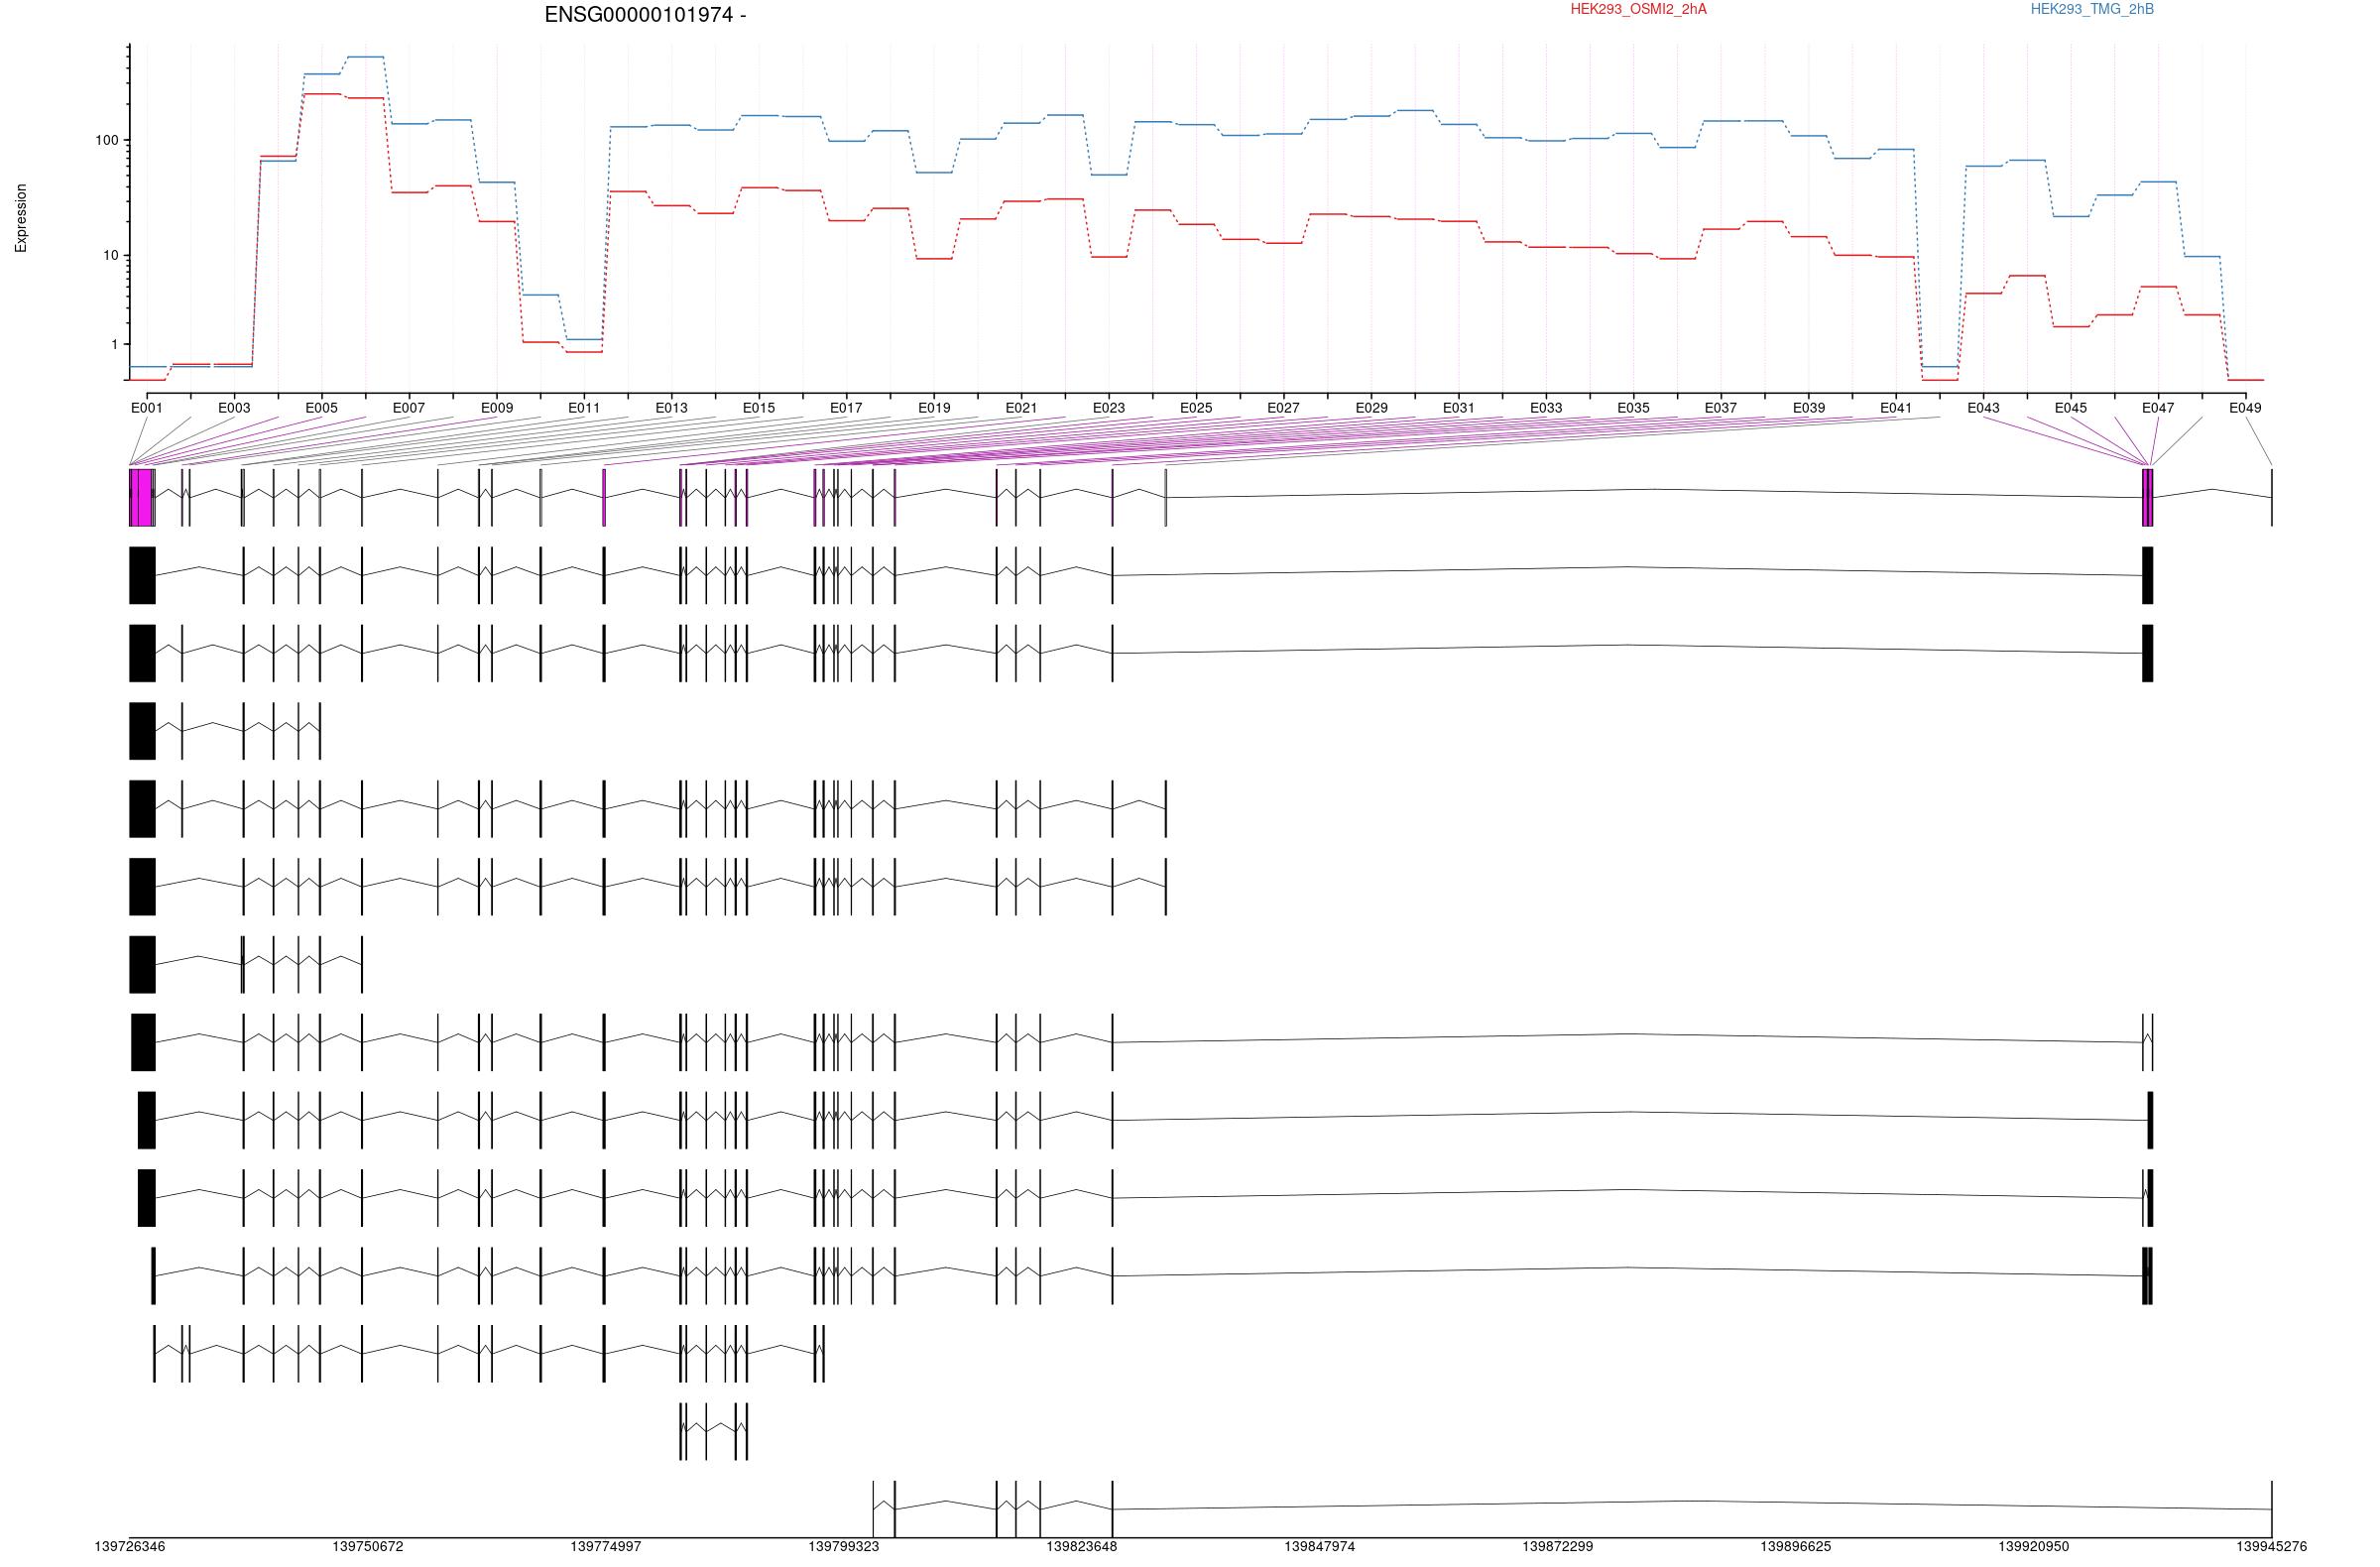Select the HEK293_TMG_2hB legend label

pos(2092,9)
